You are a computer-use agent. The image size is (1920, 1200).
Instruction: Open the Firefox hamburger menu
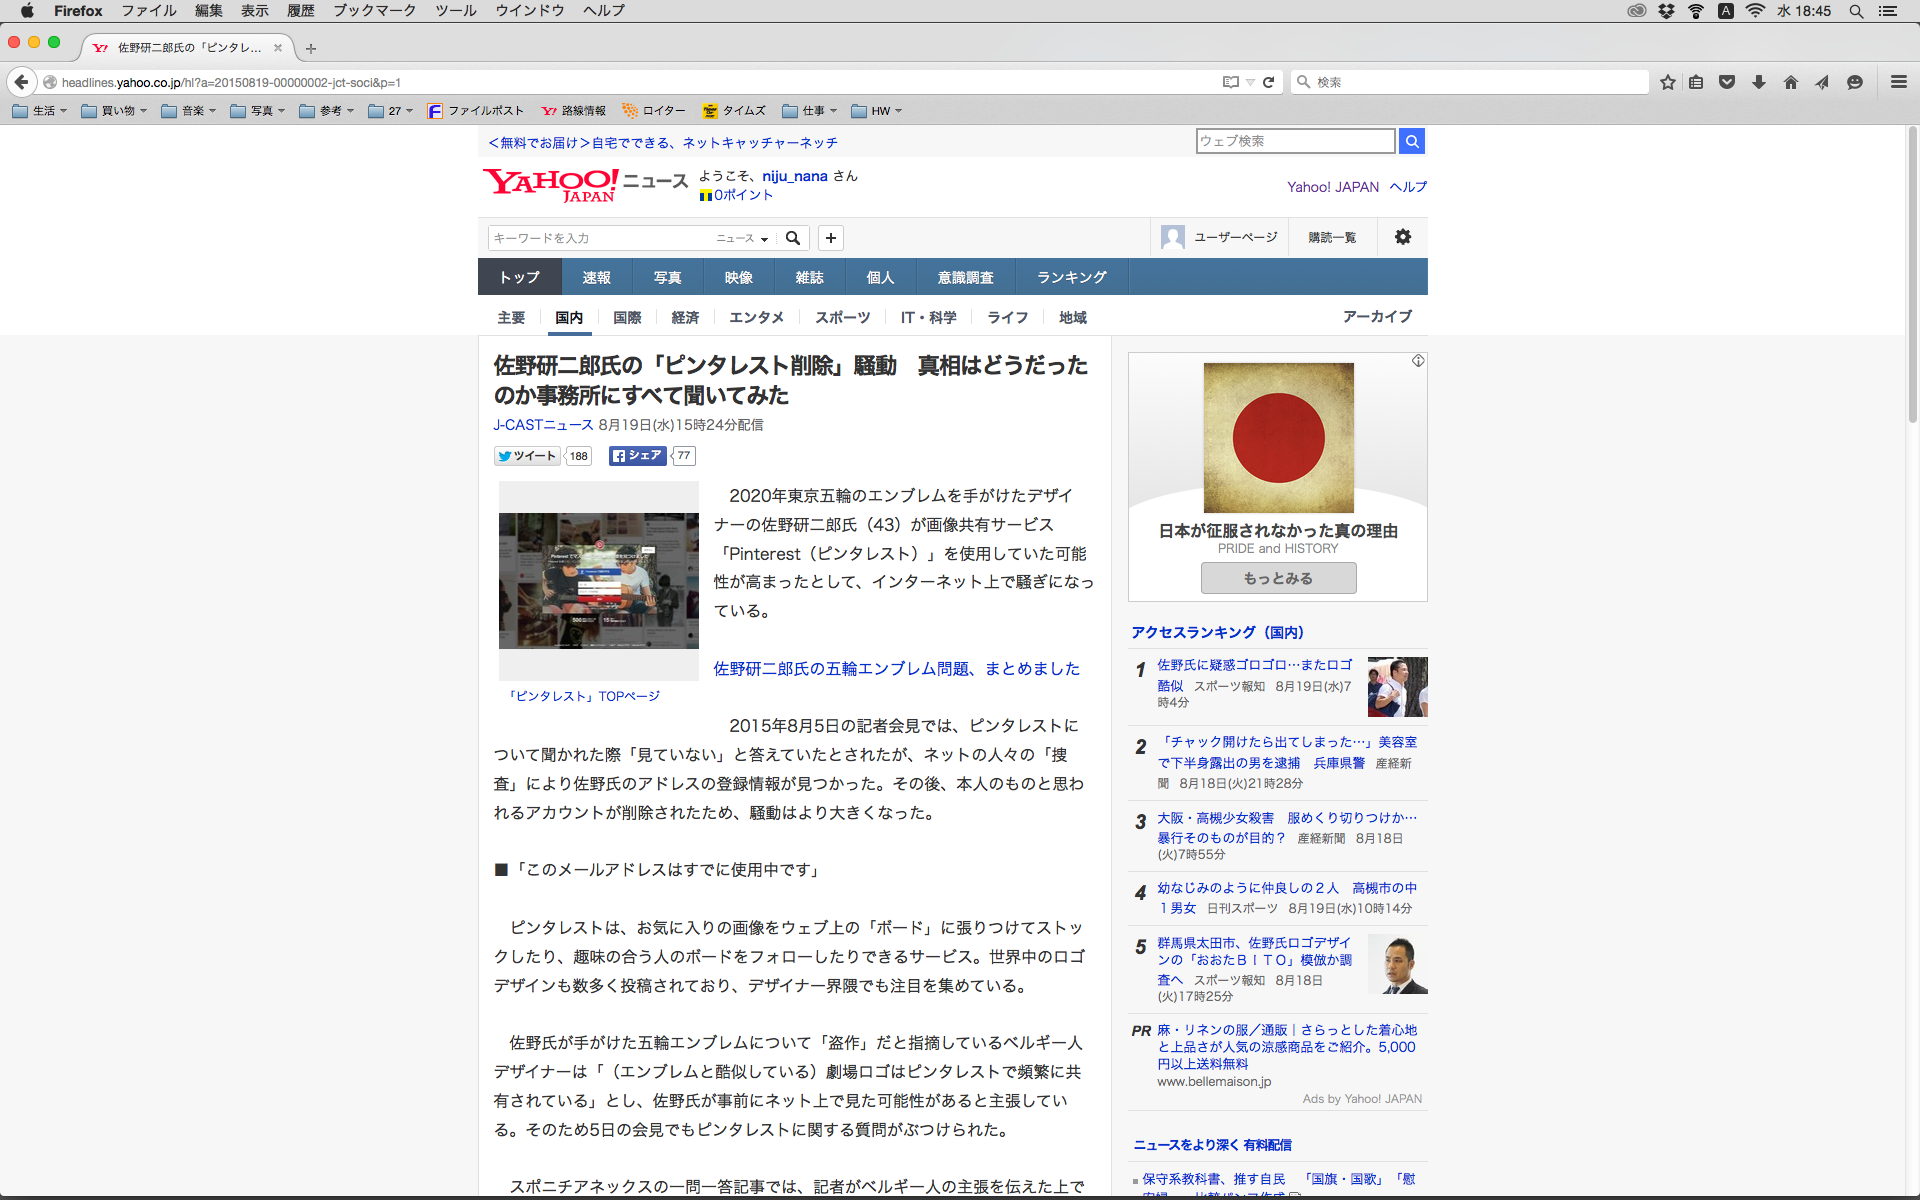click(x=1898, y=82)
